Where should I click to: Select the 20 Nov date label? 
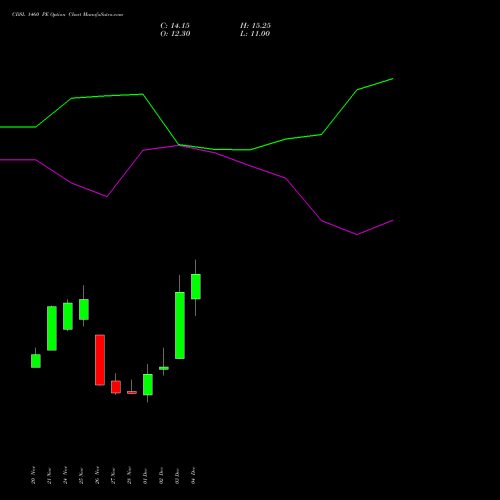click(33, 475)
